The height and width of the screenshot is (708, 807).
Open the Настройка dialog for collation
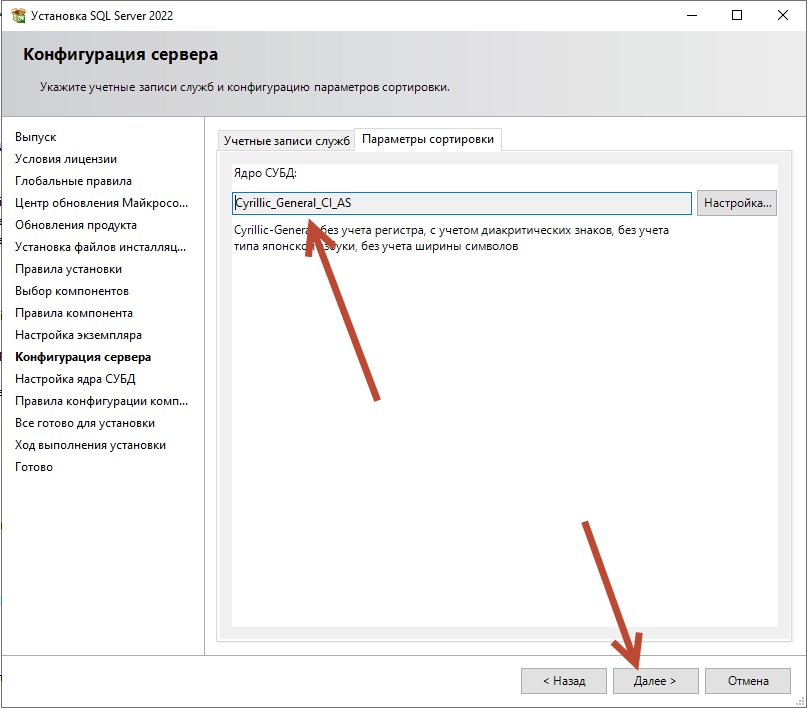tap(736, 202)
